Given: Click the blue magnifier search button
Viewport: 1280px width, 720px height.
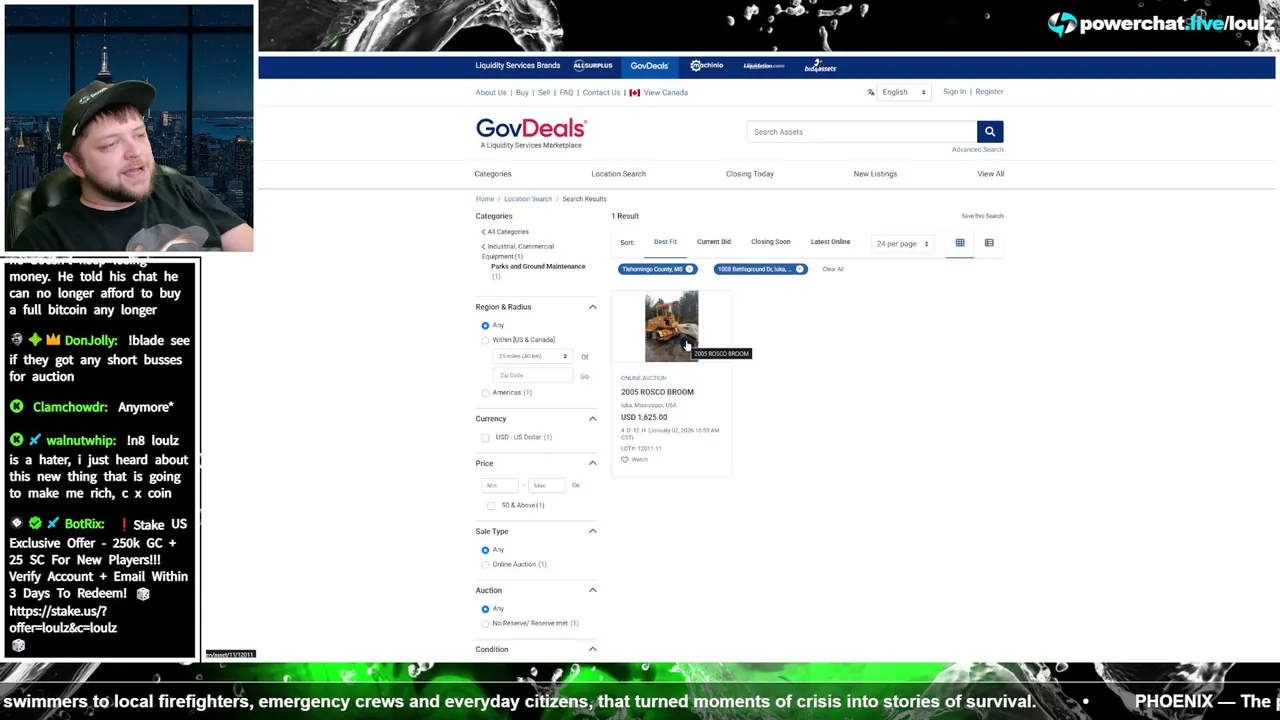Looking at the screenshot, I should [x=989, y=131].
